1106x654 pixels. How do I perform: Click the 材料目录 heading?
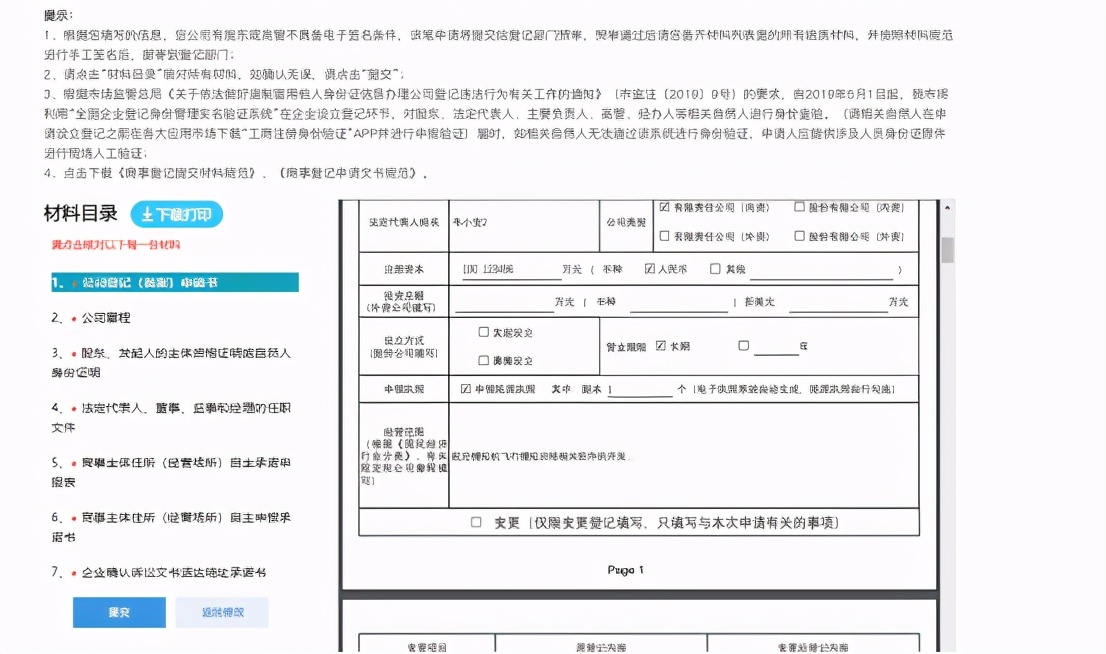tap(80, 214)
